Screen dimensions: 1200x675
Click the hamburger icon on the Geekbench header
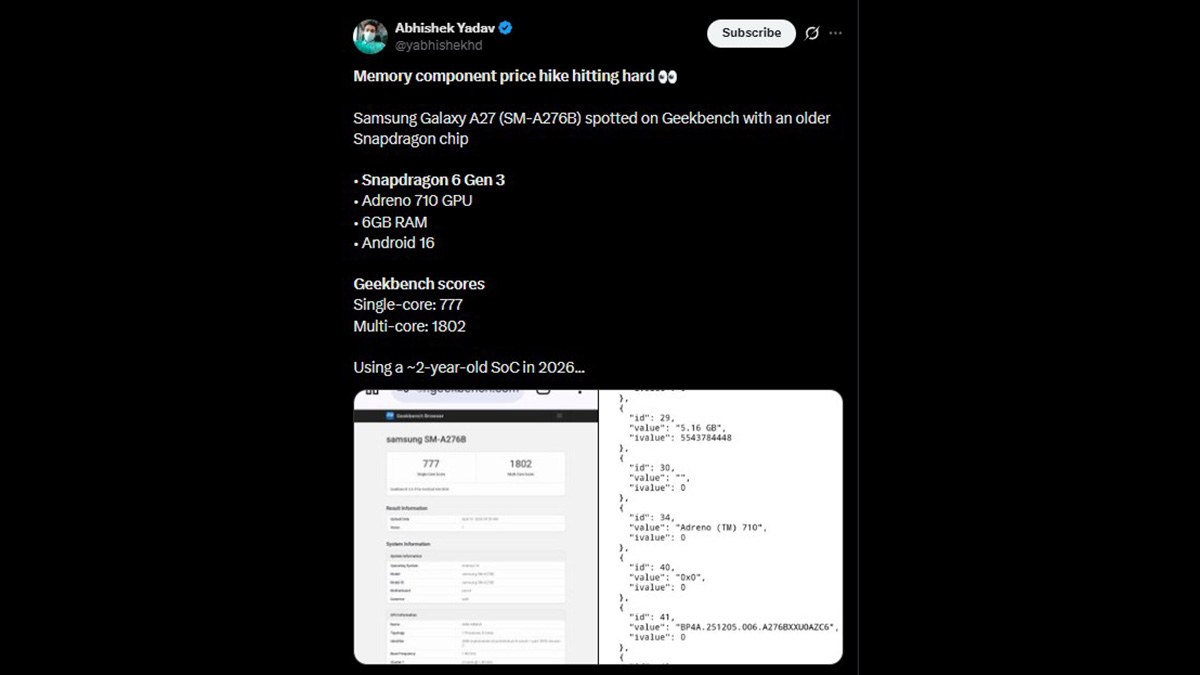coord(559,416)
